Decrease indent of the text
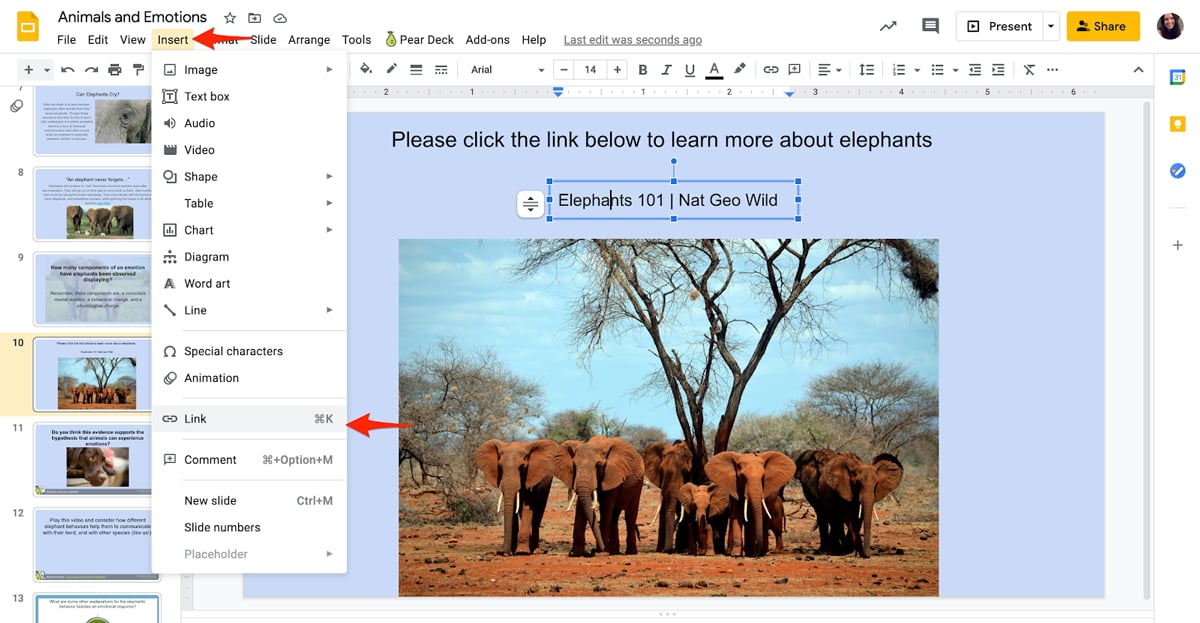Viewport: 1200px width, 623px height. (x=975, y=70)
